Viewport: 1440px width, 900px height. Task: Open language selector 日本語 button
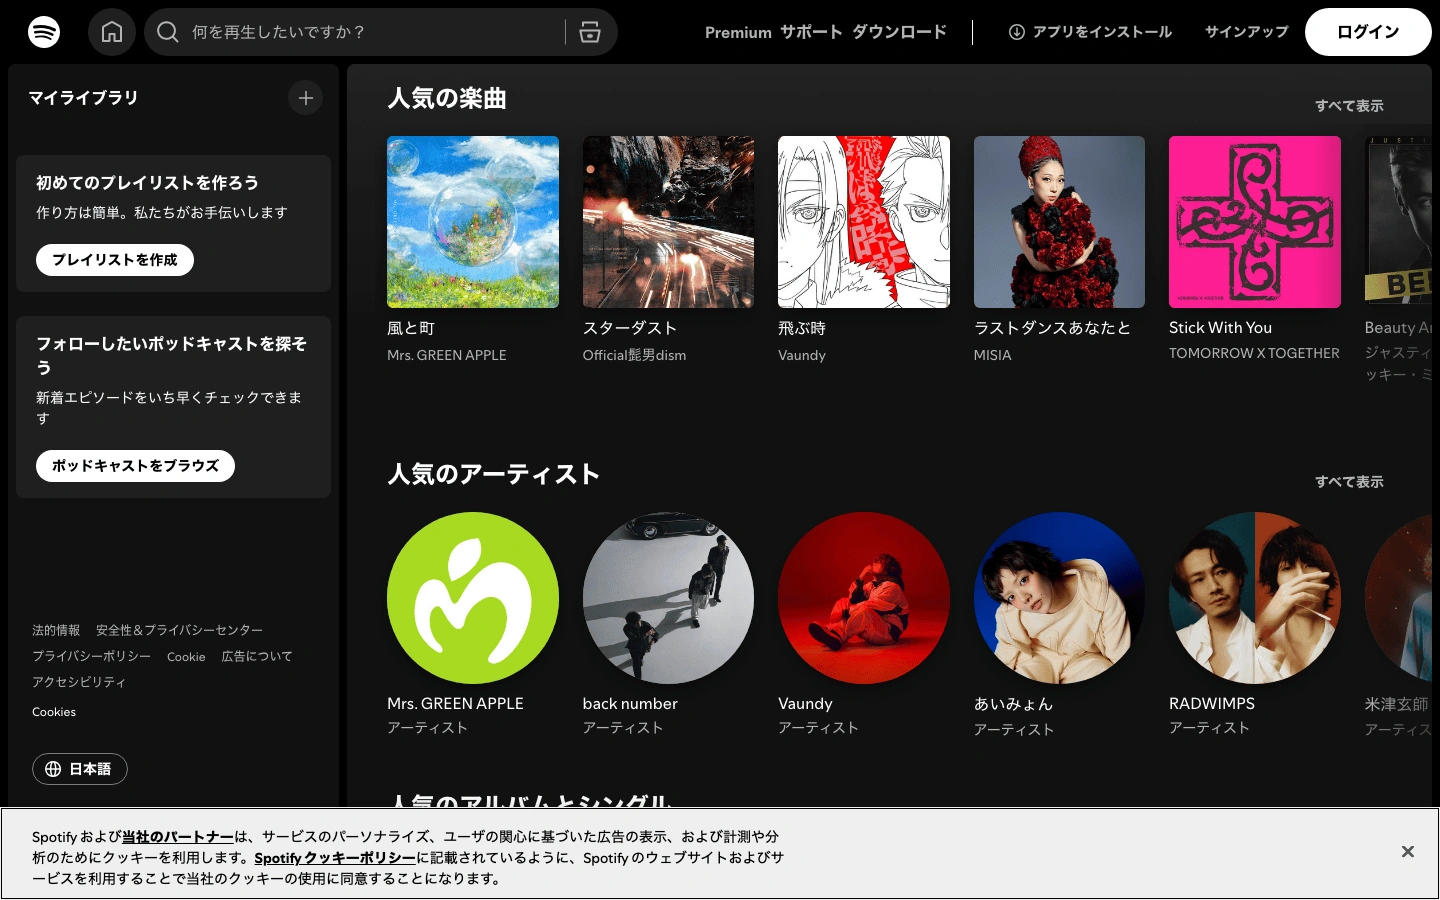click(x=80, y=769)
